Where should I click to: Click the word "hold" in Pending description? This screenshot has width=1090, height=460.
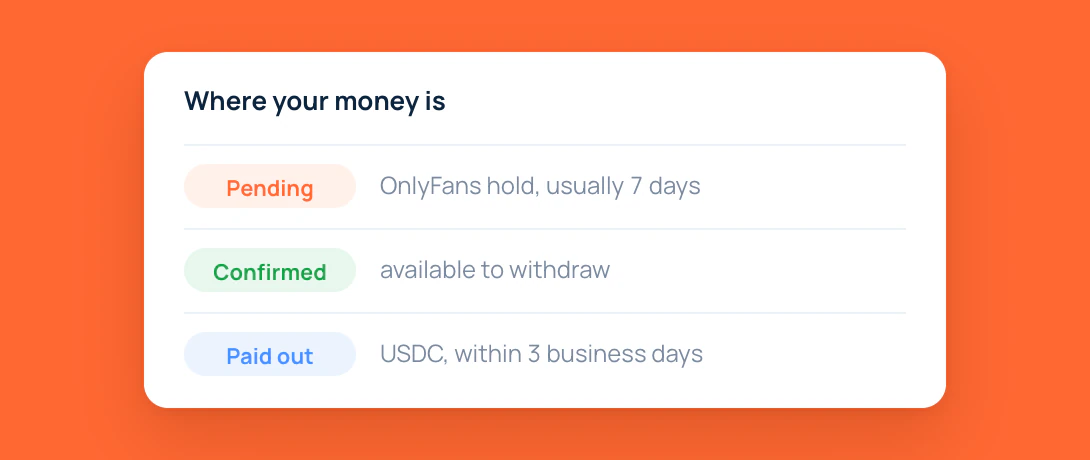click(x=513, y=186)
